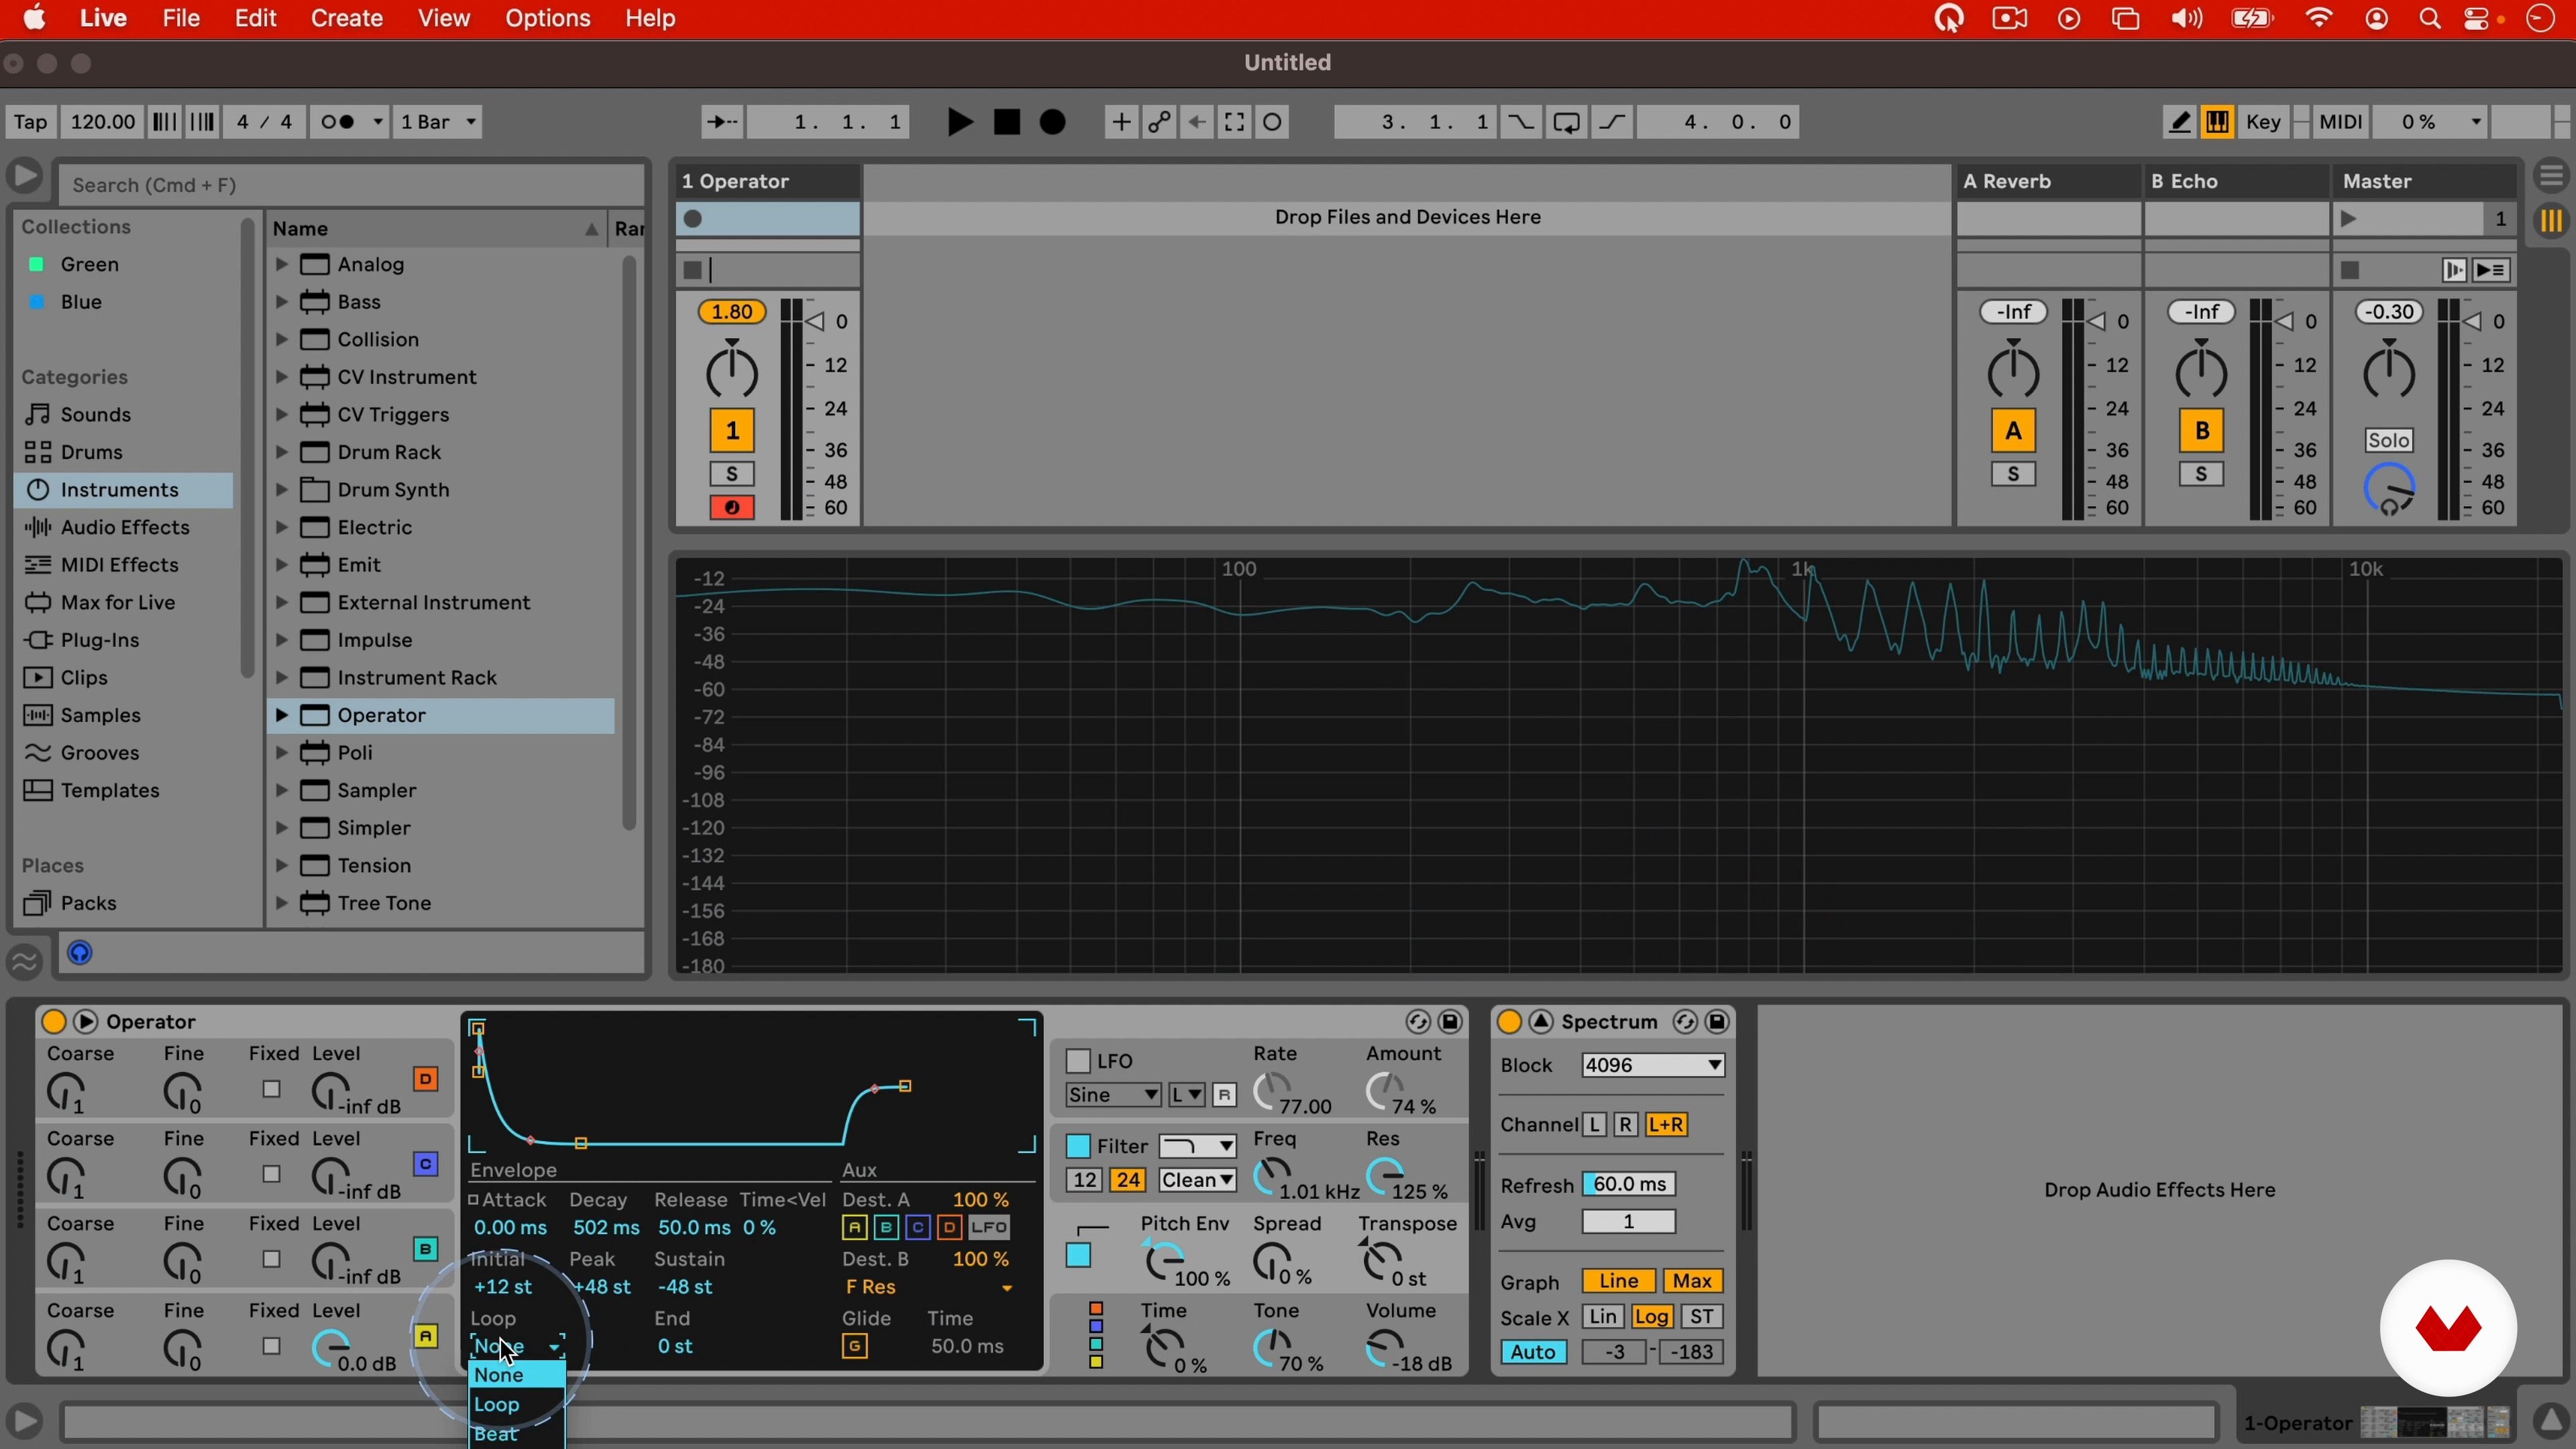Adjust the Filter Freq knob

point(1272,1177)
